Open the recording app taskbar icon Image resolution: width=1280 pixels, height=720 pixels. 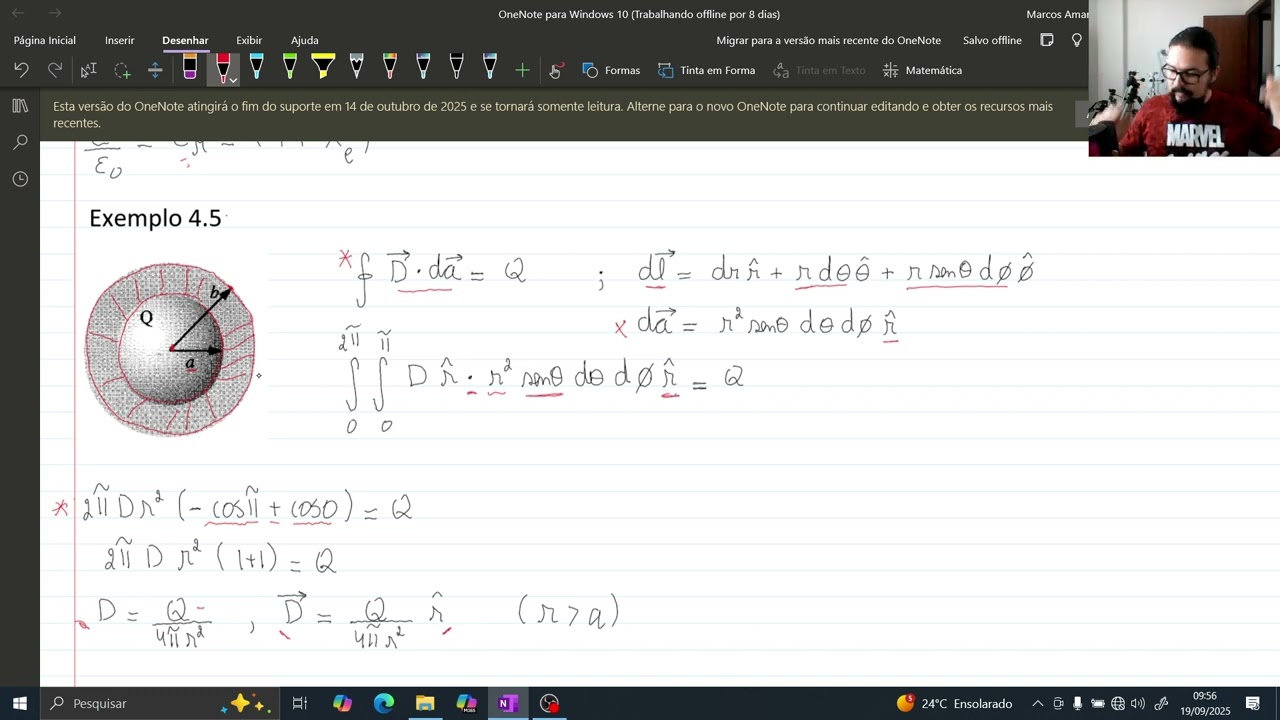coord(549,703)
